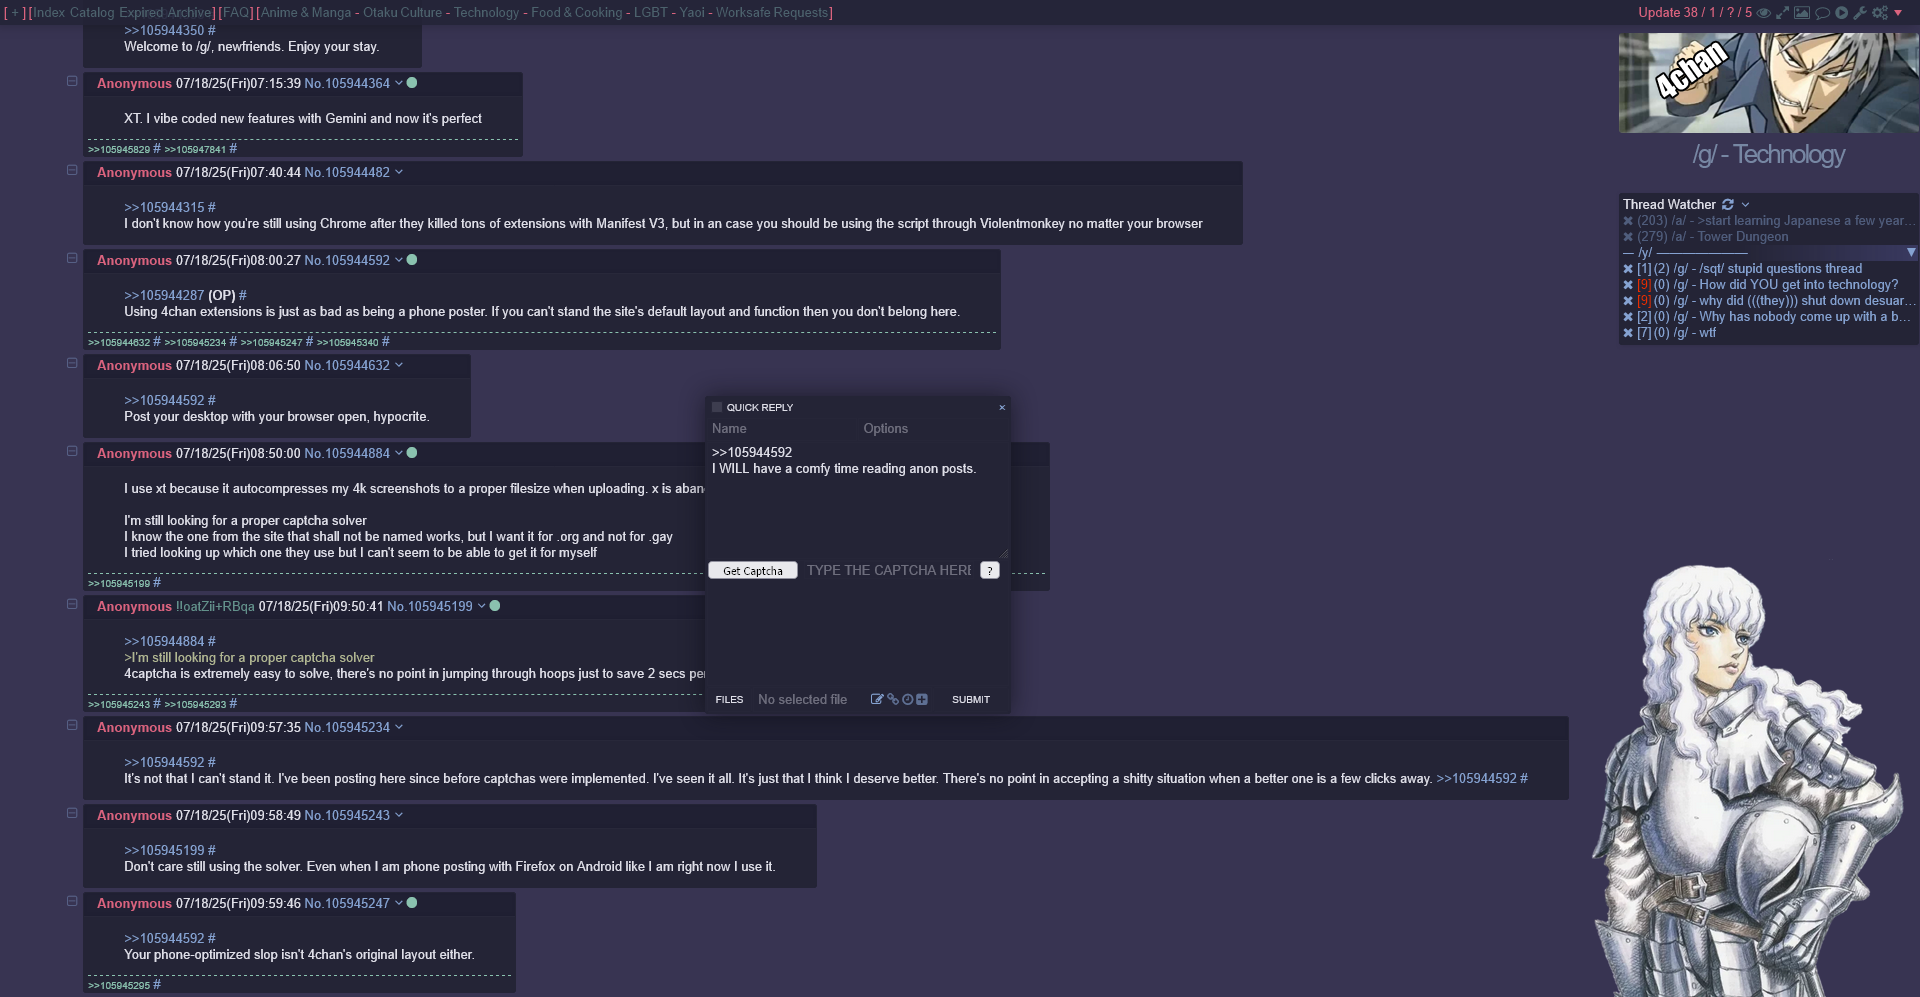
Task: Click the eye icon in top header bar
Action: point(1764,13)
